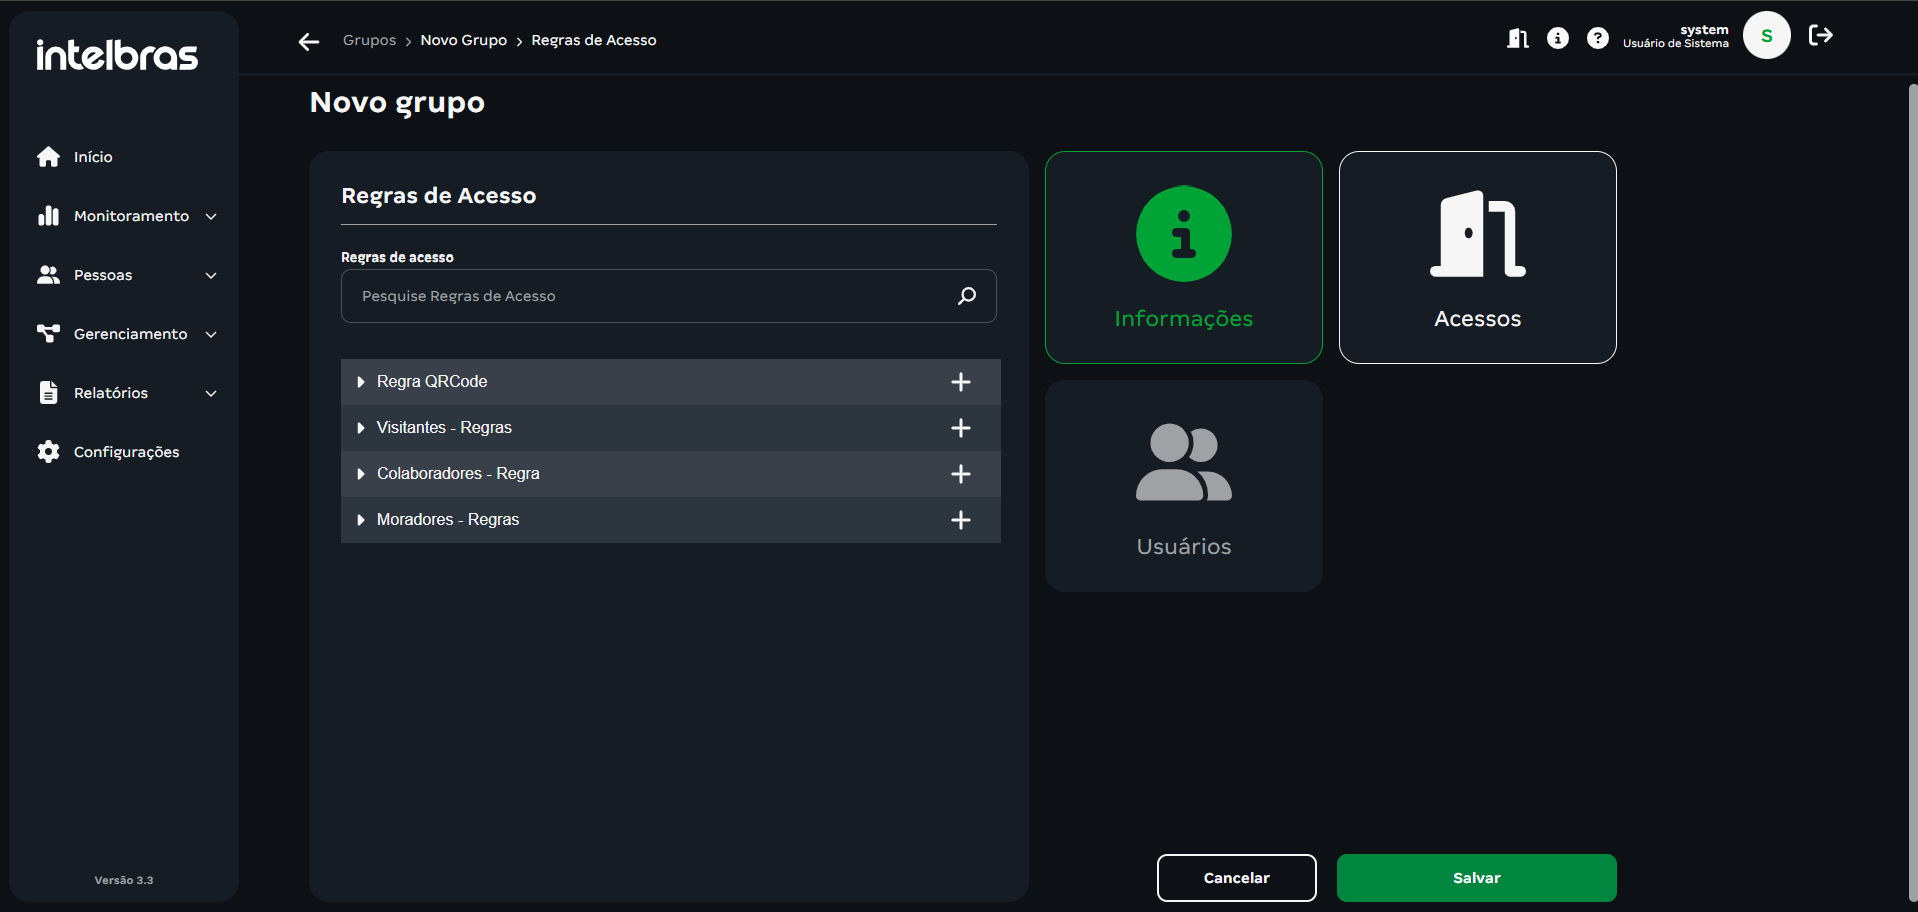This screenshot has width=1918, height=912.
Task: Add the Regra QRCode rule with plus
Action: point(960,382)
